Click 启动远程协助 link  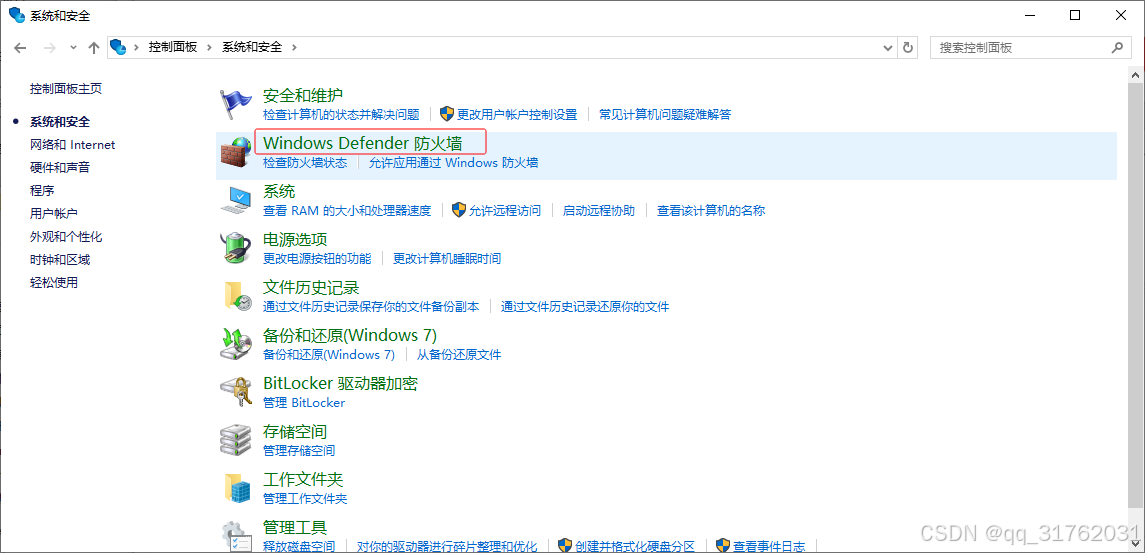(x=599, y=210)
